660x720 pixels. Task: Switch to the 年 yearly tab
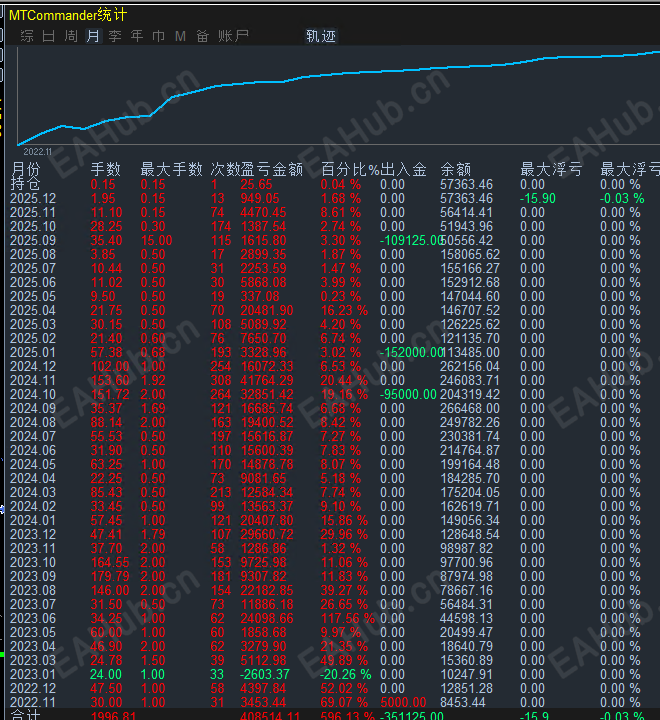point(137,36)
